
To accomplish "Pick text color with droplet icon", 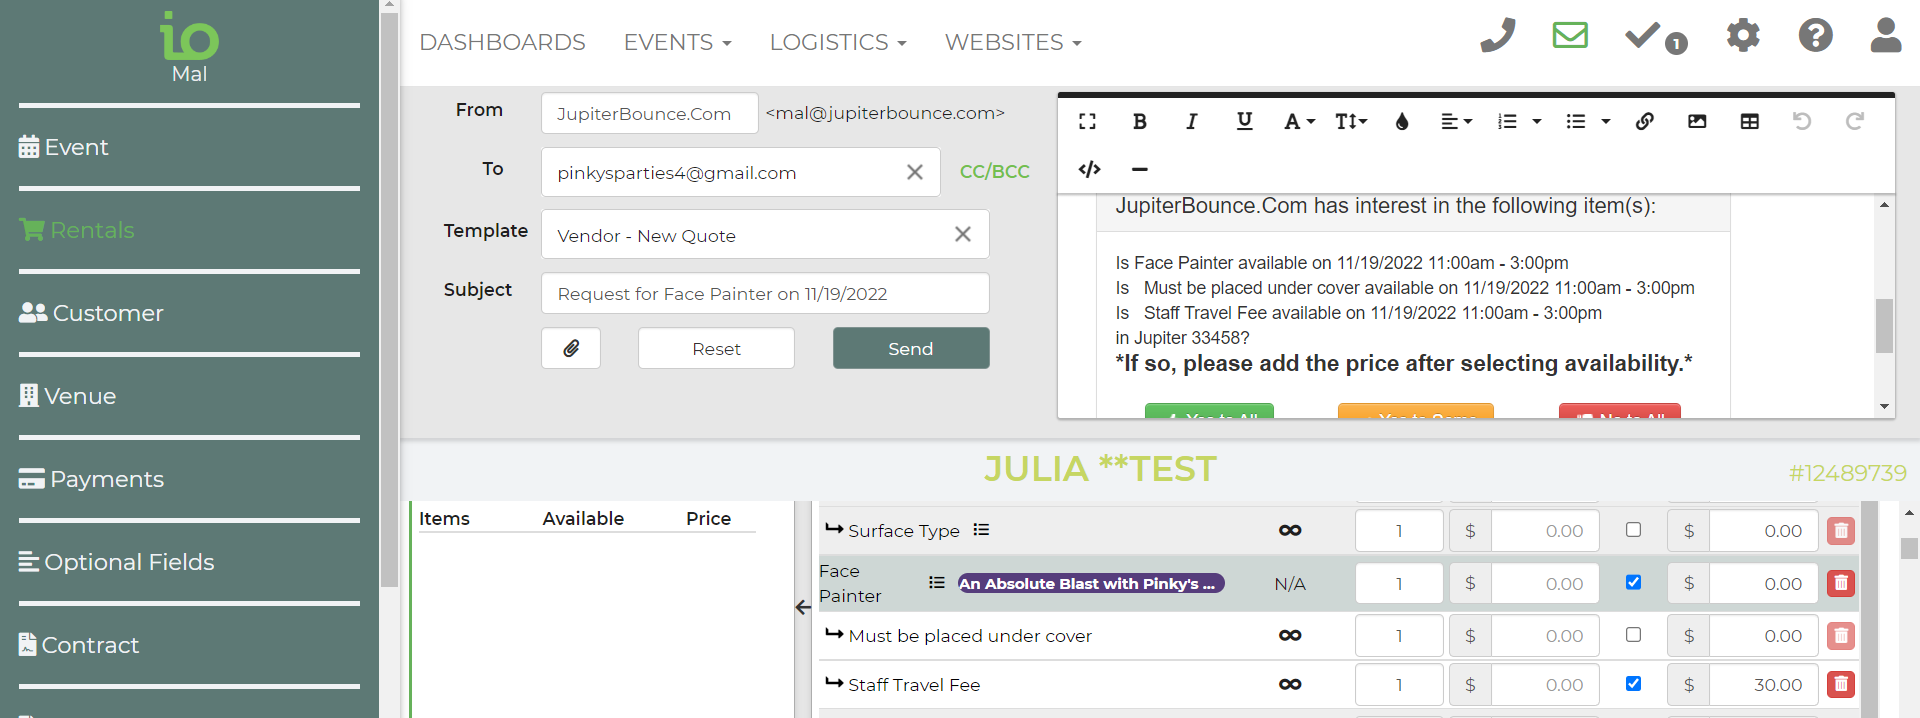I will click(1401, 121).
